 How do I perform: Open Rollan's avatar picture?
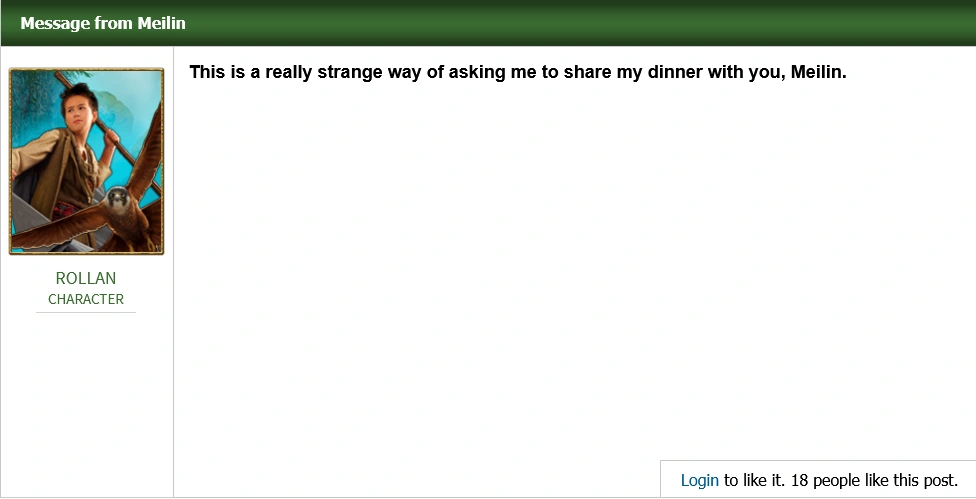[x=86, y=161]
